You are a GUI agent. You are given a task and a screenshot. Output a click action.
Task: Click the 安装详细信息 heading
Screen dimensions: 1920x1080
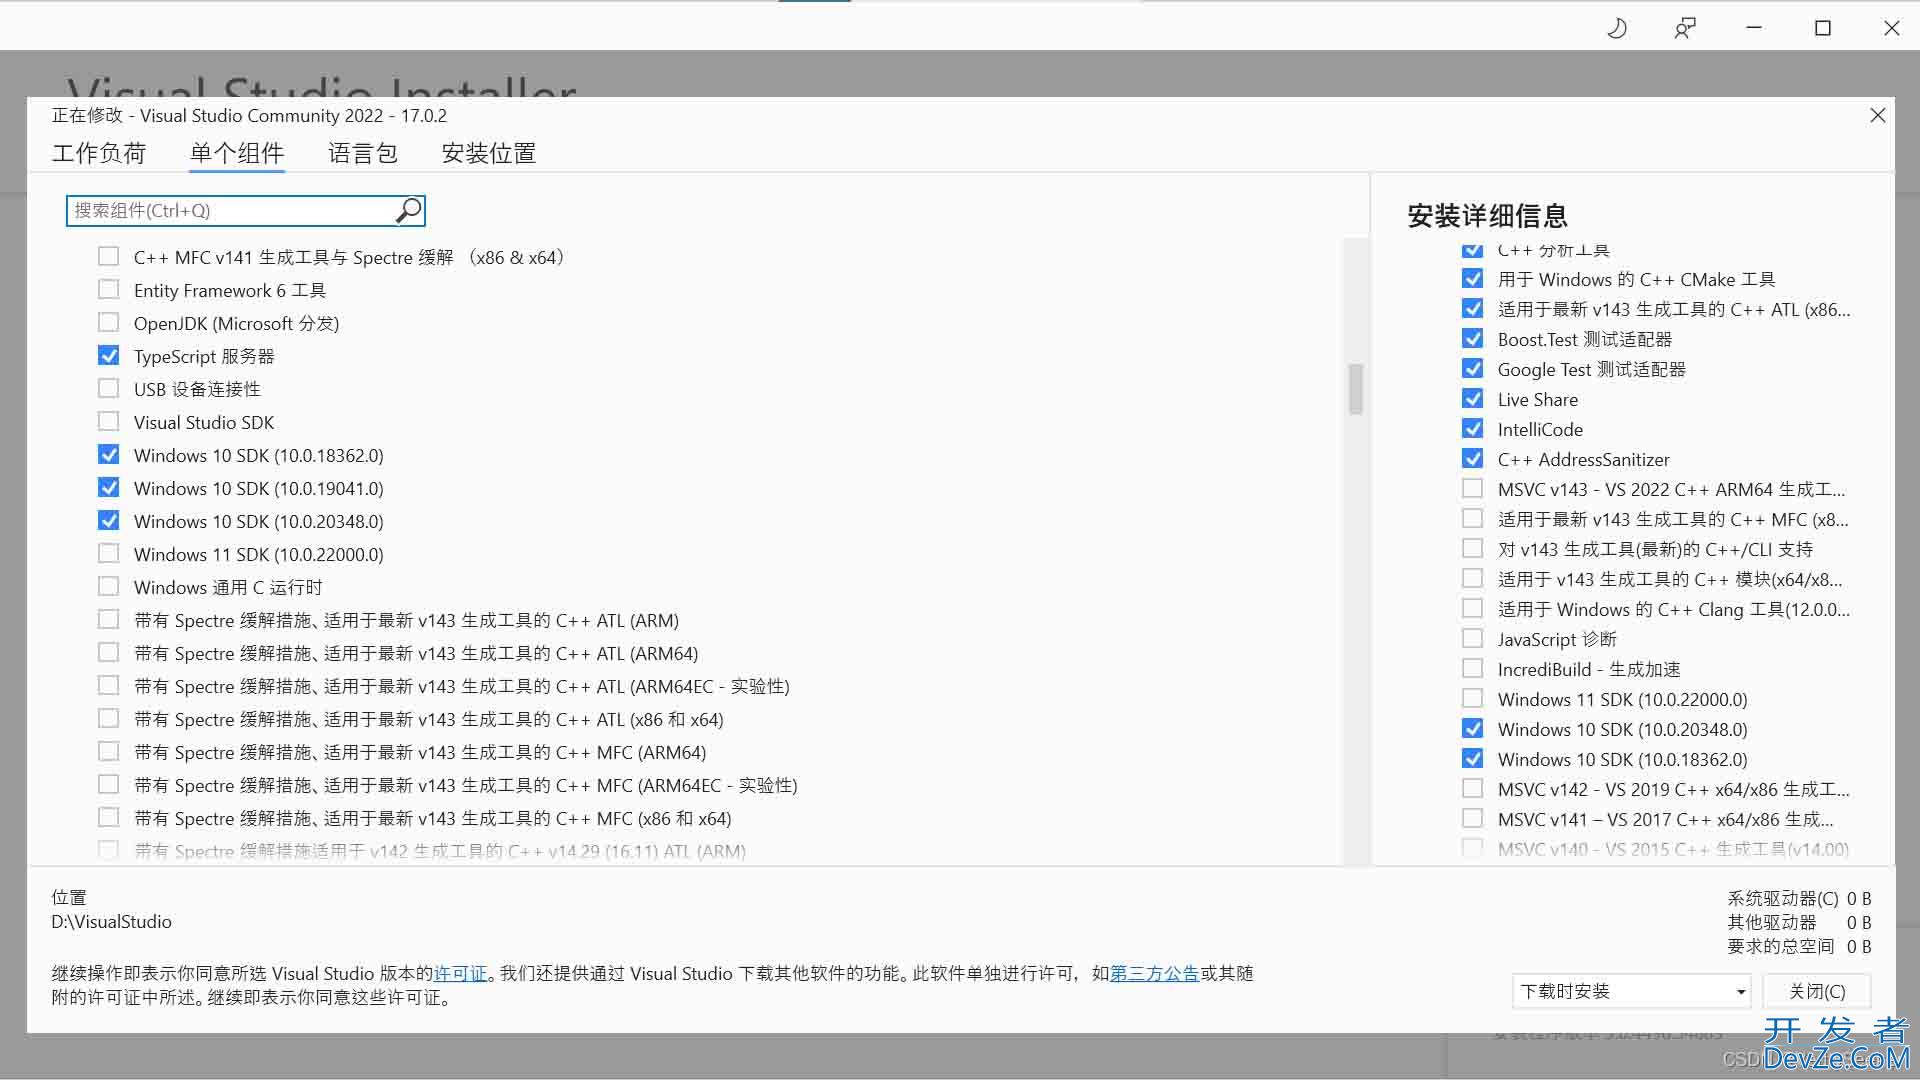(x=1487, y=216)
